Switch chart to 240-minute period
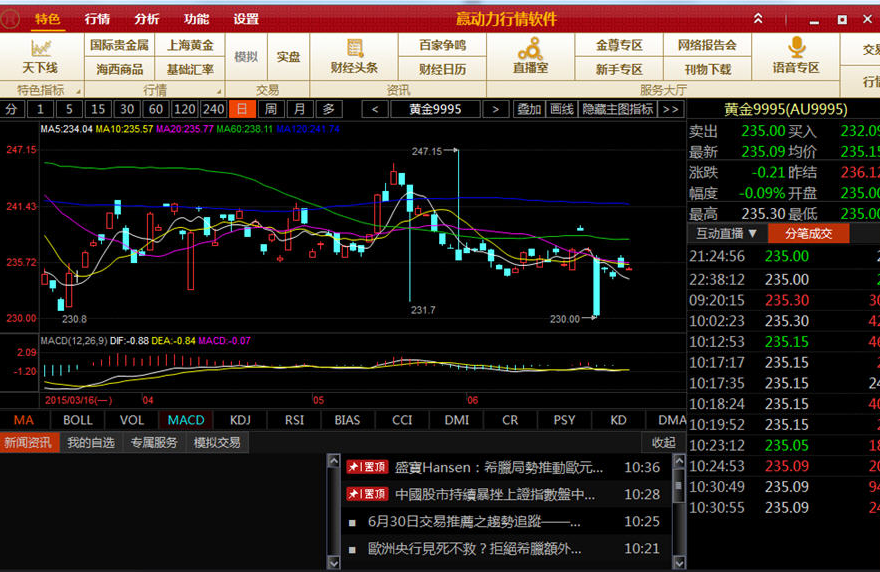Screen dimensions: 880x572 pos(213,109)
